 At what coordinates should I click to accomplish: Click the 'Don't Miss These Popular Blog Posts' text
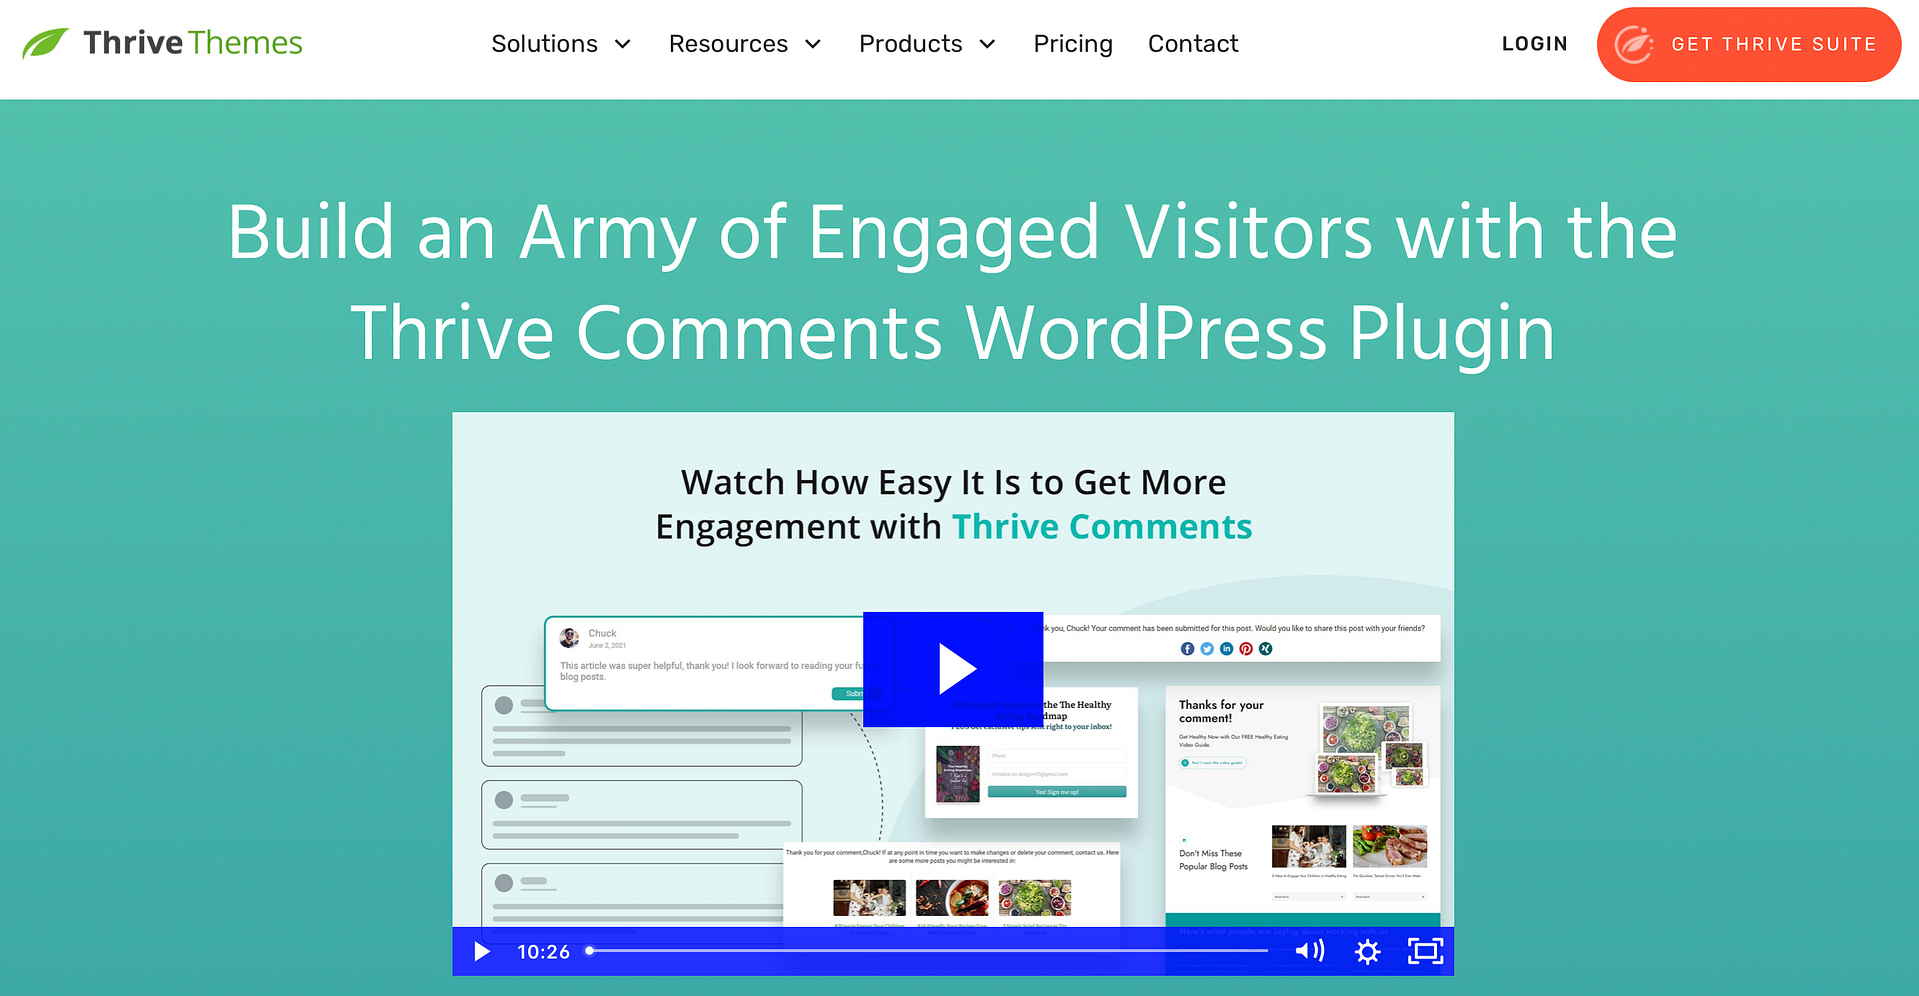pyautogui.click(x=1213, y=860)
